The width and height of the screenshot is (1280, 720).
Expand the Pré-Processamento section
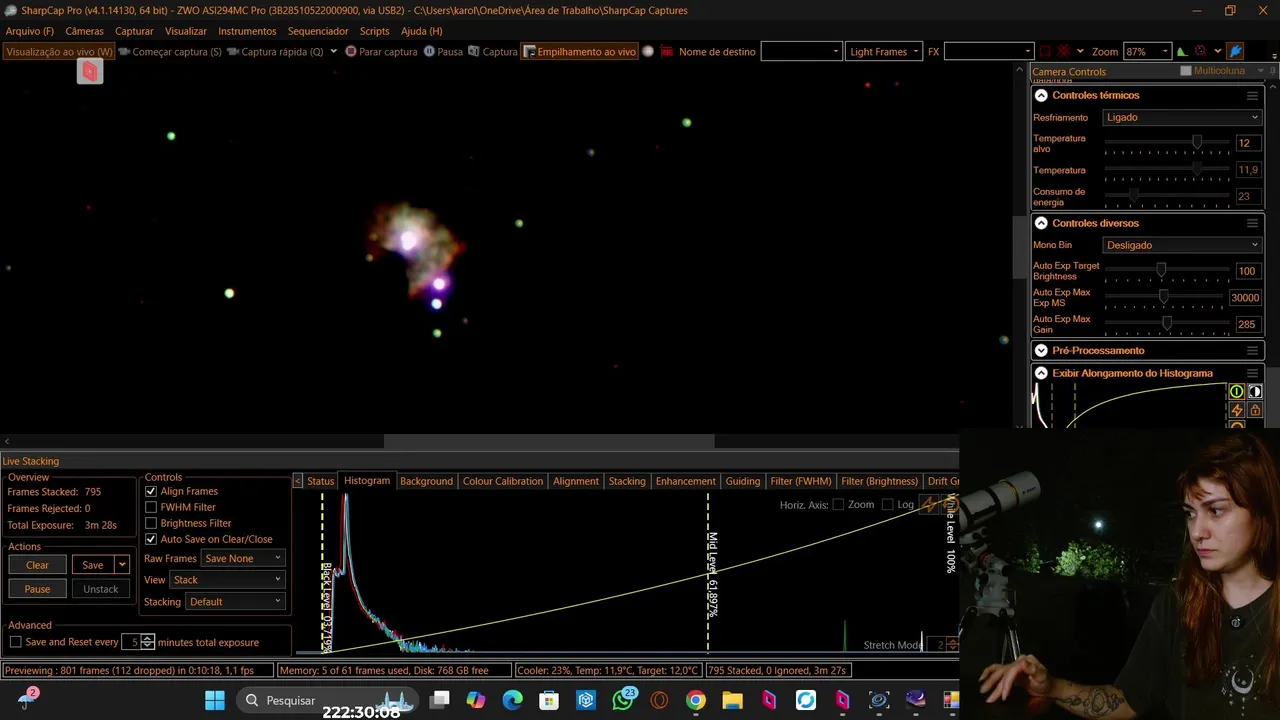tap(1041, 350)
